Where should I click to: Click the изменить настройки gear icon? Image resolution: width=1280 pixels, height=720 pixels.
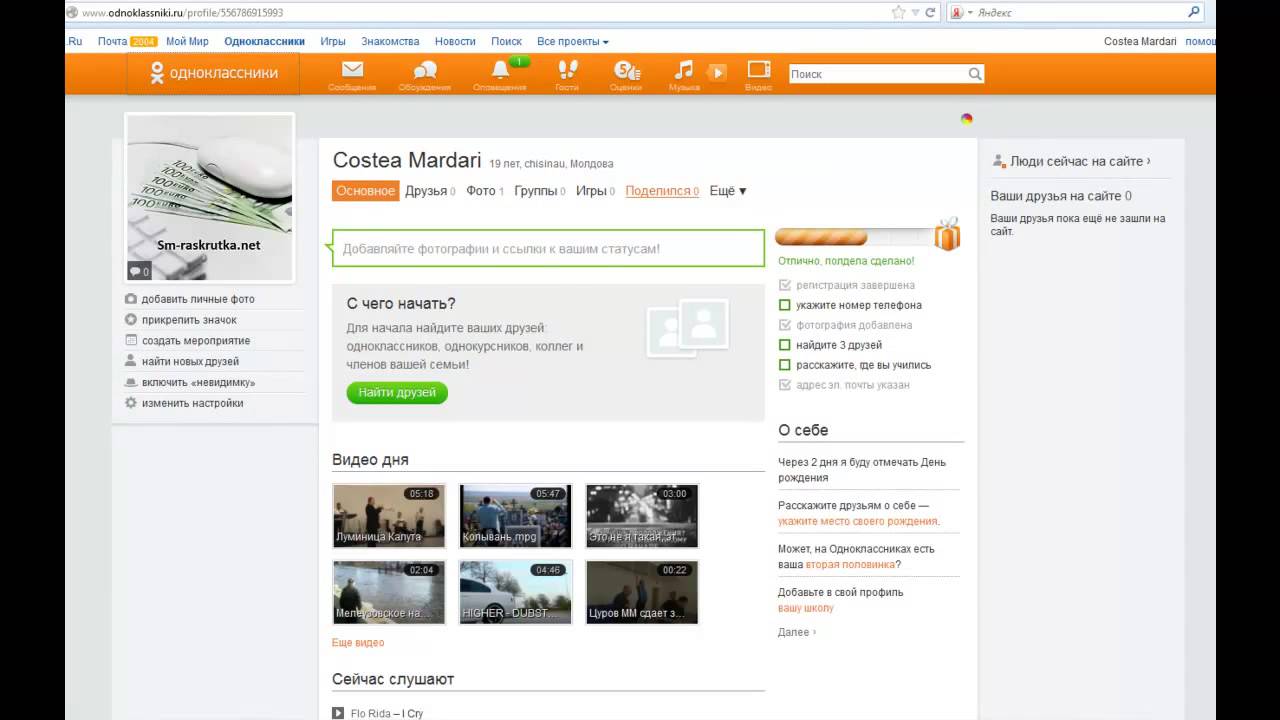tap(131, 403)
